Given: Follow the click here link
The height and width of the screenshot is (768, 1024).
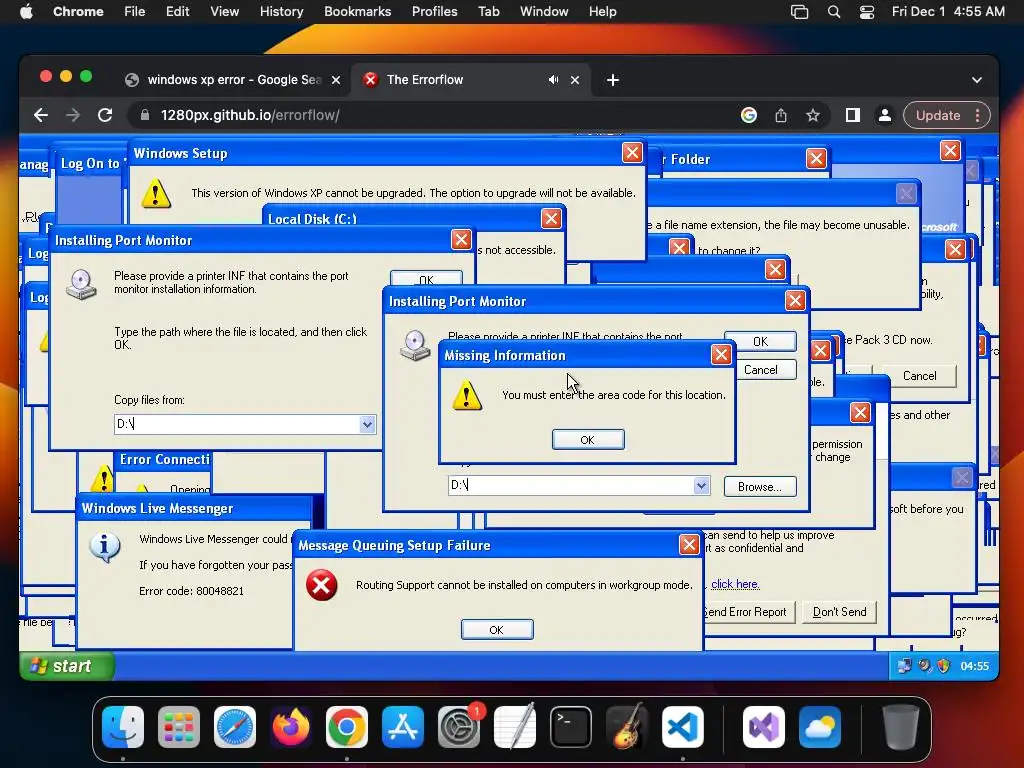Looking at the screenshot, I should coord(735,584).
